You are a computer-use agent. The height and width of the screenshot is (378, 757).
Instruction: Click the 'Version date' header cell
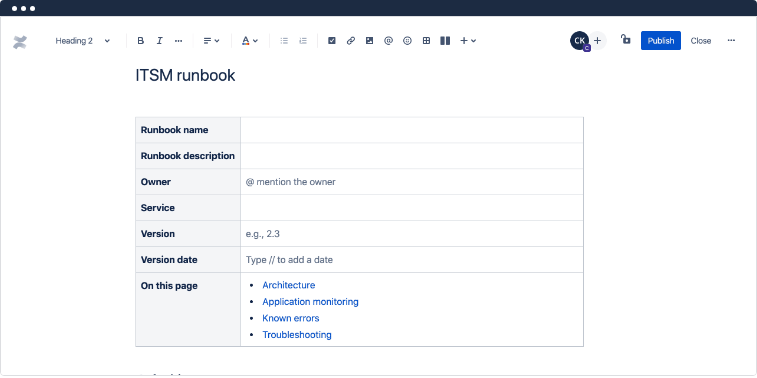(188, 260)
